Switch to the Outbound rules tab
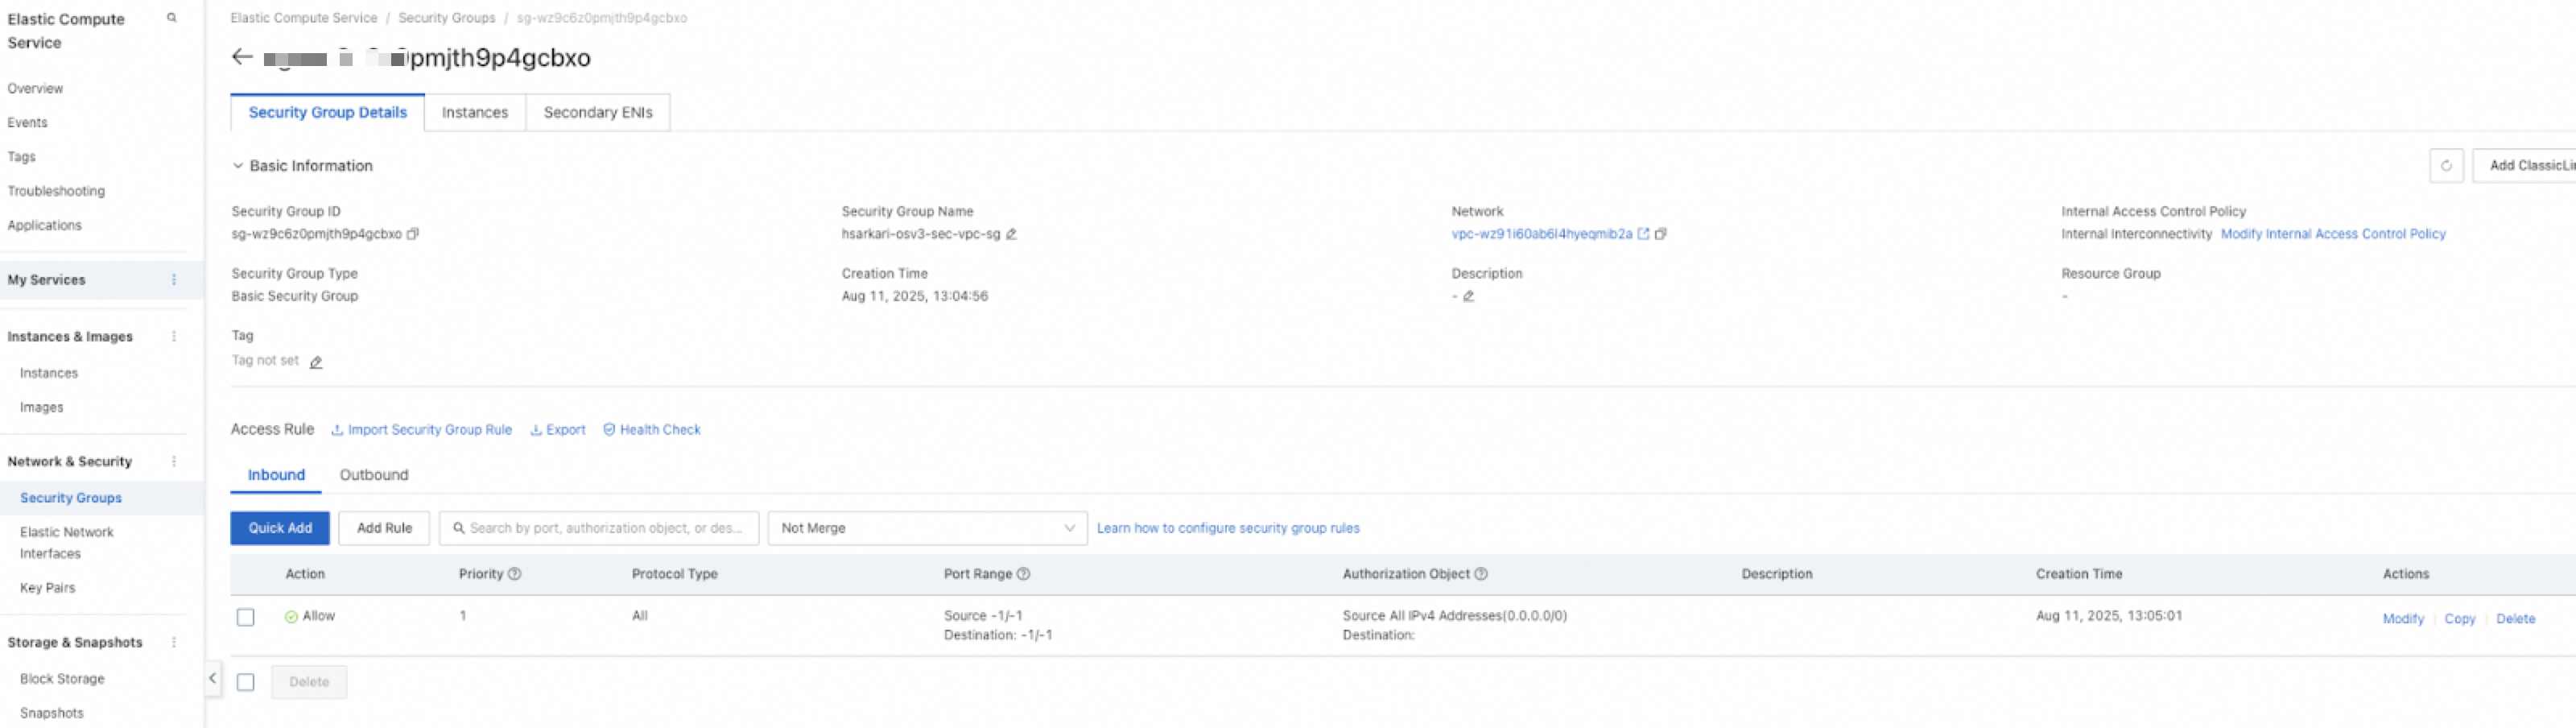The height and width of the screenshot is (728, 2576). (373, 475)
